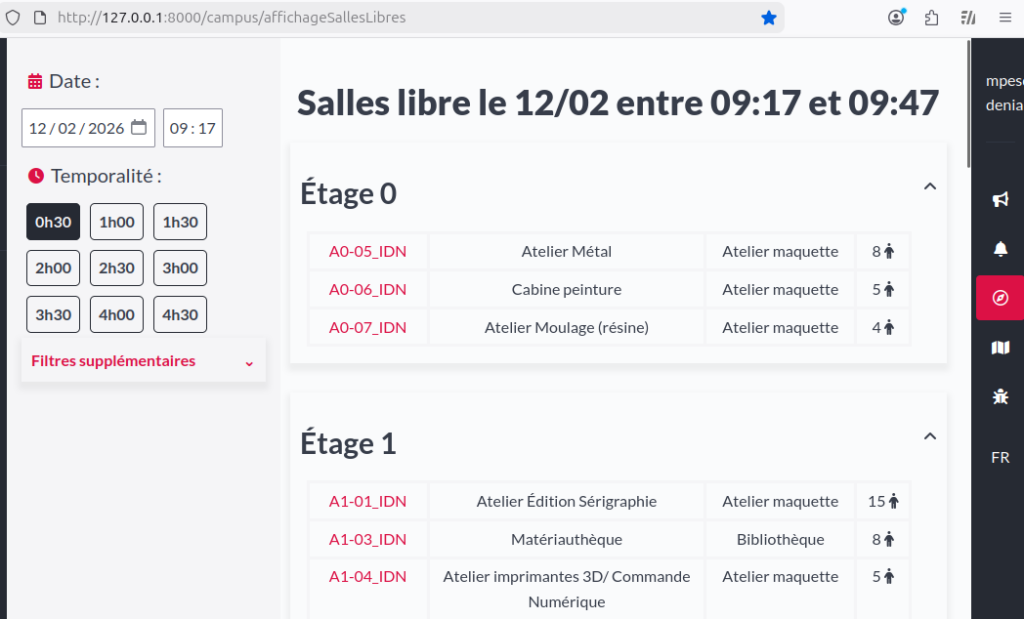Click the megaphone announcements sidebar icon
The width and height of the screenshot is (1024, 619).
pos(1000,200)
